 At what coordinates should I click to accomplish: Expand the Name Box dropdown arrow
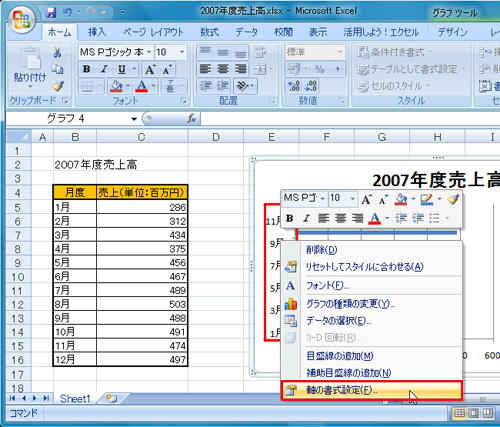click(134, 119)
